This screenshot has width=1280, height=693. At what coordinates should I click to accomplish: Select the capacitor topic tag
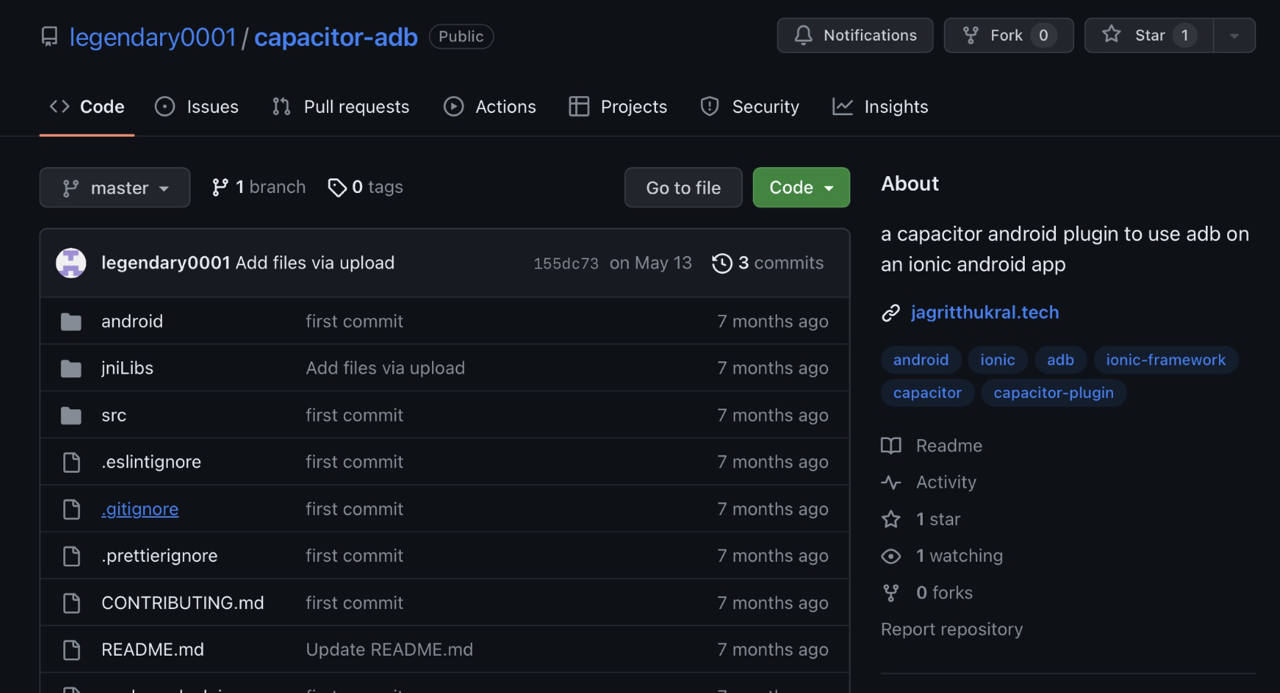[927, 393]
